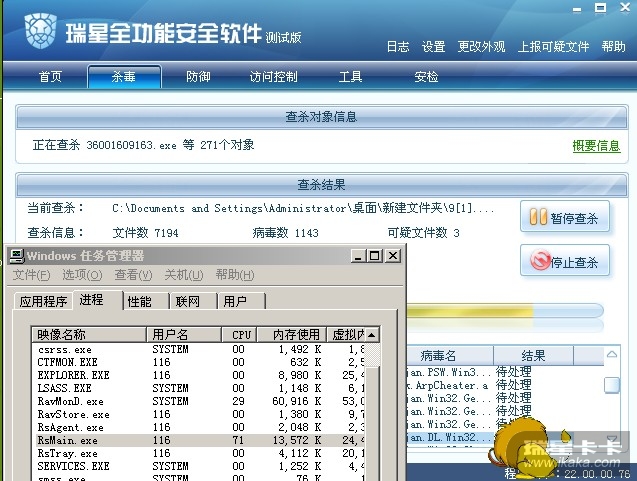Switch to 访问控制 access control tab

(x=273, y=76)
